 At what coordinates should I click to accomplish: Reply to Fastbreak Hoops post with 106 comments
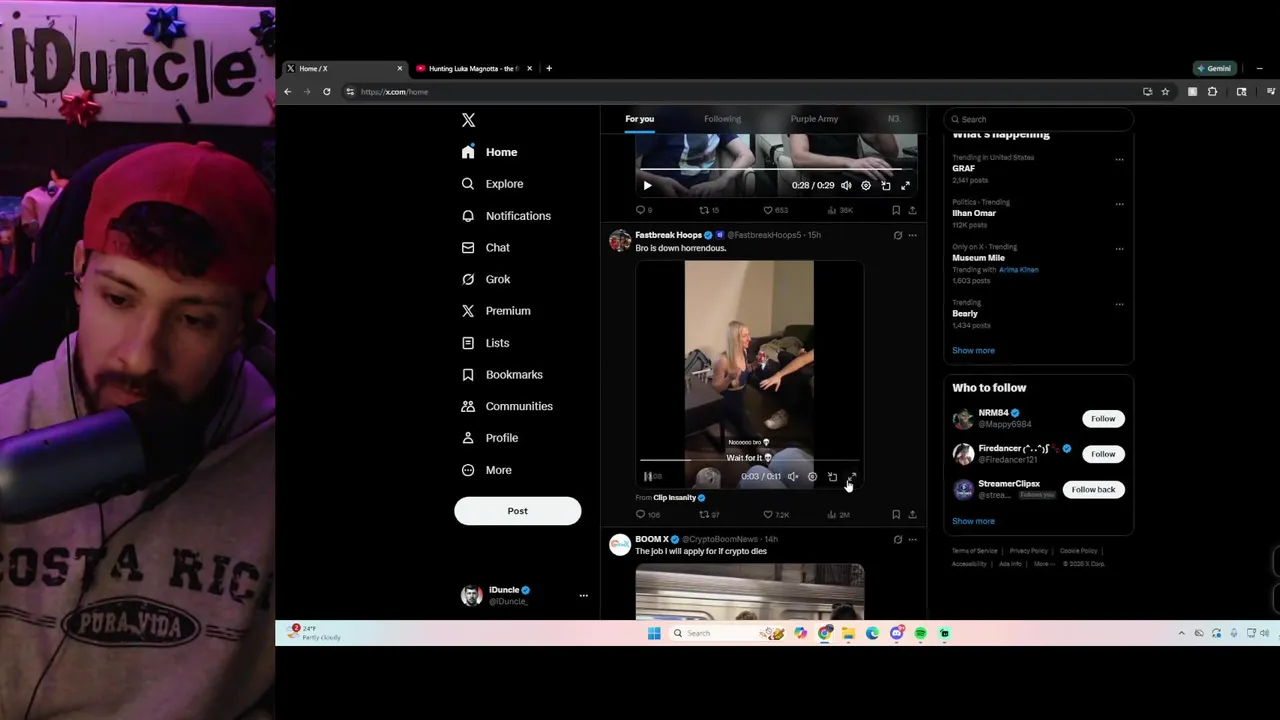click(648, 515)
